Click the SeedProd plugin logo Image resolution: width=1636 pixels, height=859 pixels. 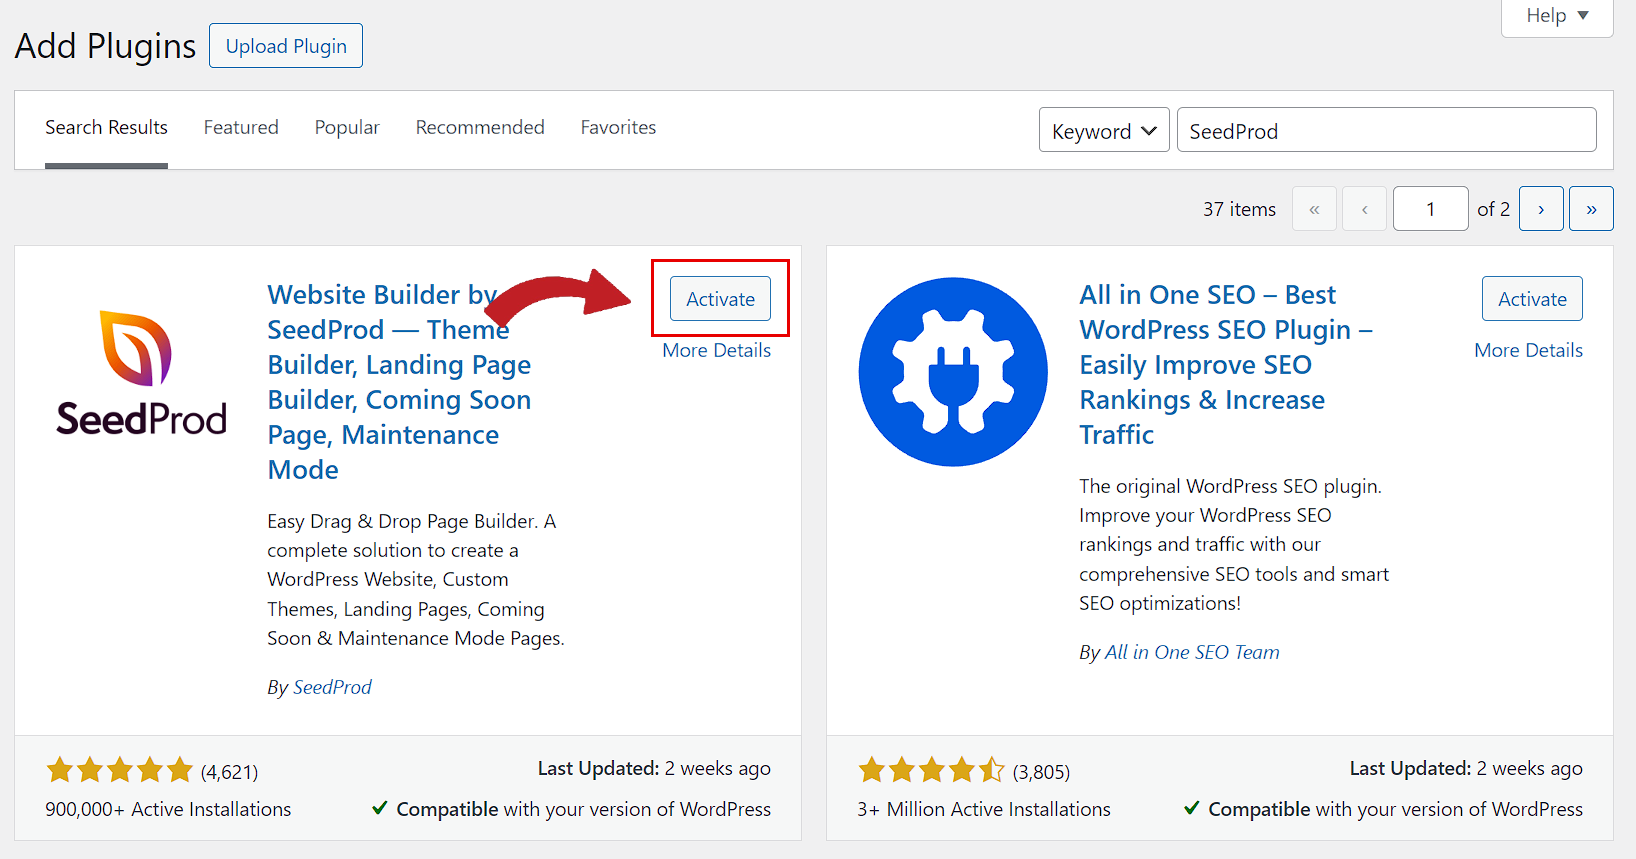[141, 374]
